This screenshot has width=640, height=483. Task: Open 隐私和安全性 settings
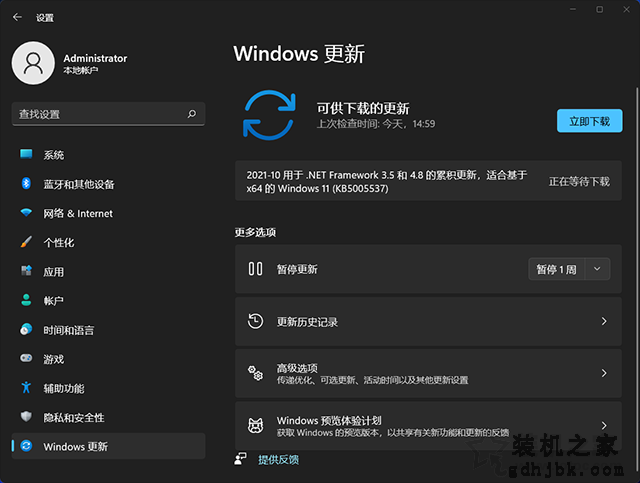108,417
